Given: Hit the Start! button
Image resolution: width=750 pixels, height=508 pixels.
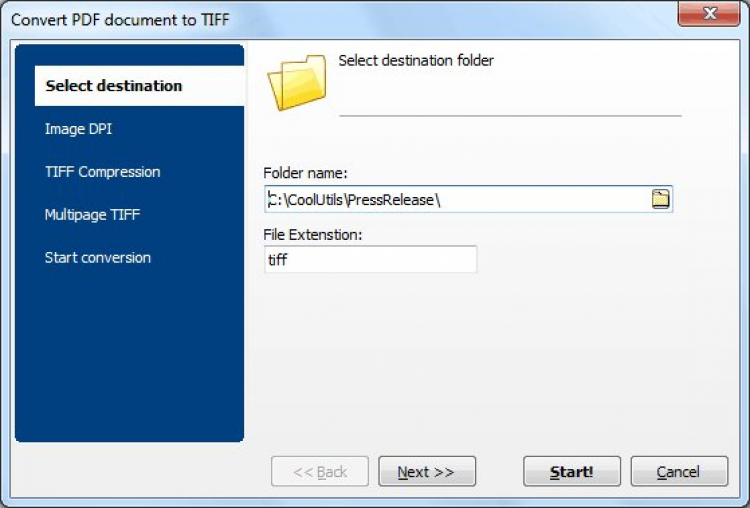Looking at the screenshot, I should click(x=571, y=472).
